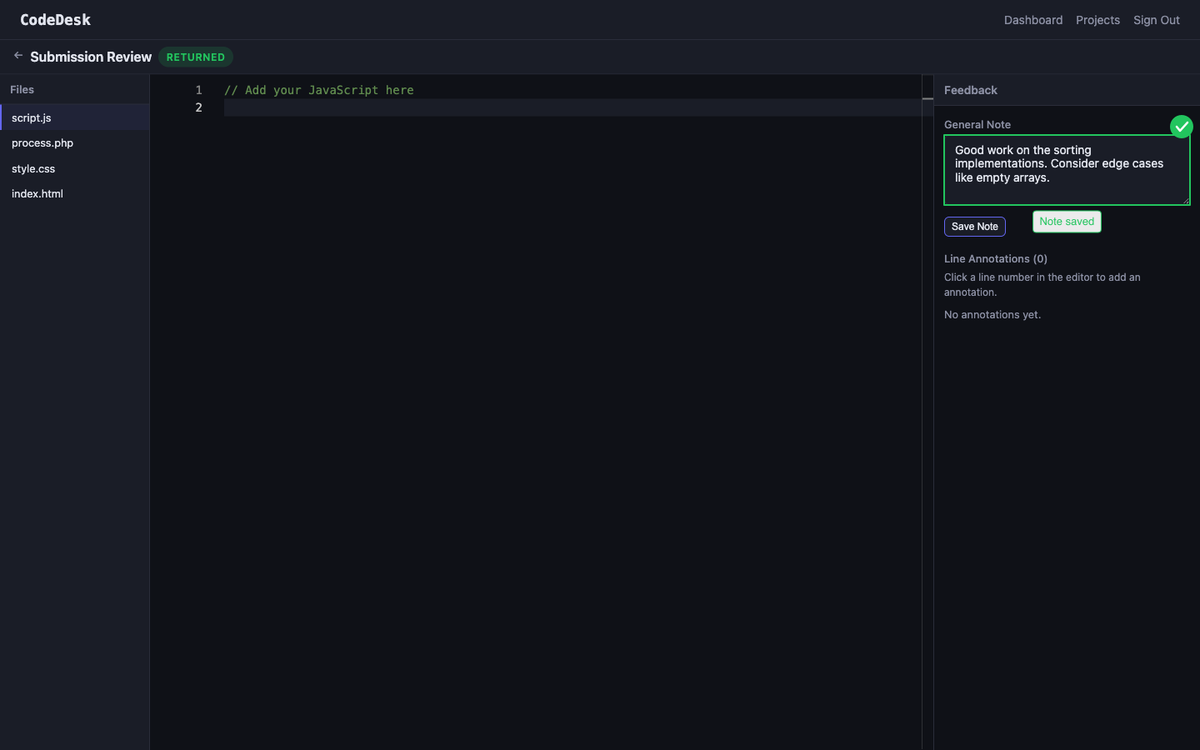Sign out of CodeDesk

click(x=1156, y=20)
